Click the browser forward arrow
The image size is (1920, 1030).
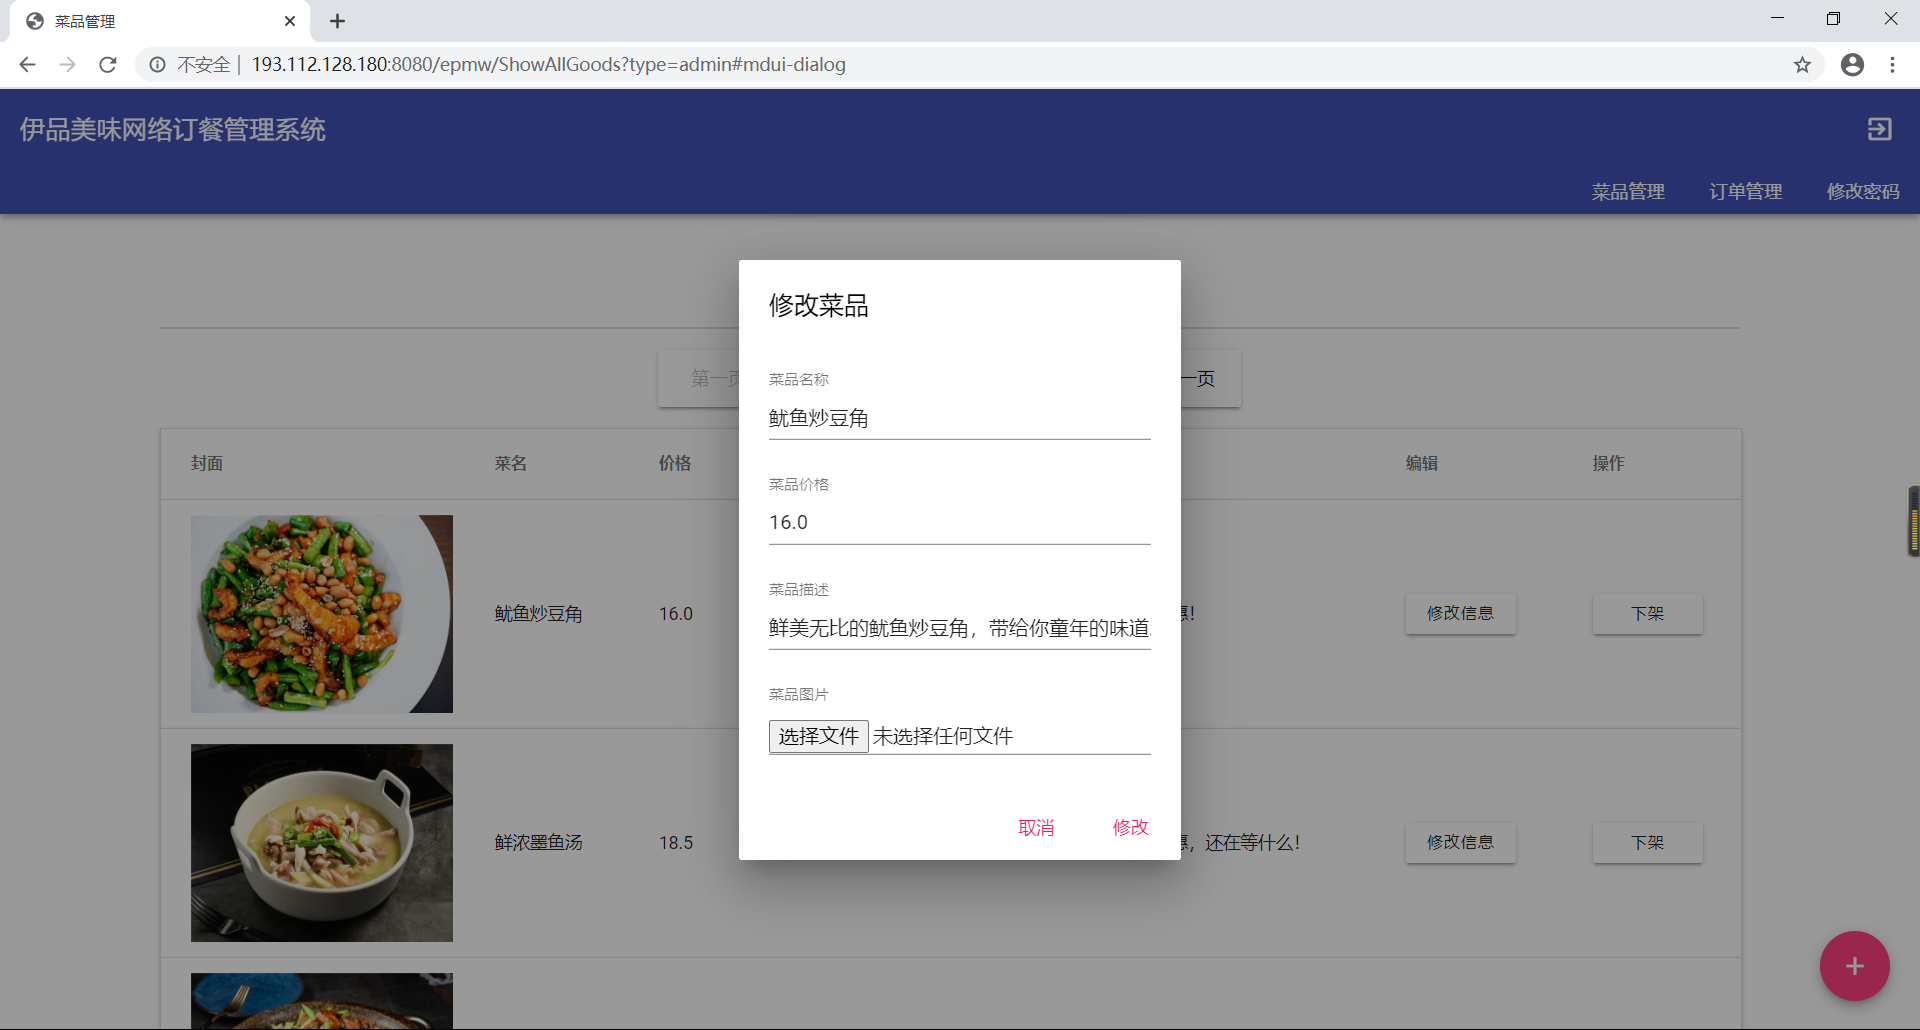click(67, 64)
